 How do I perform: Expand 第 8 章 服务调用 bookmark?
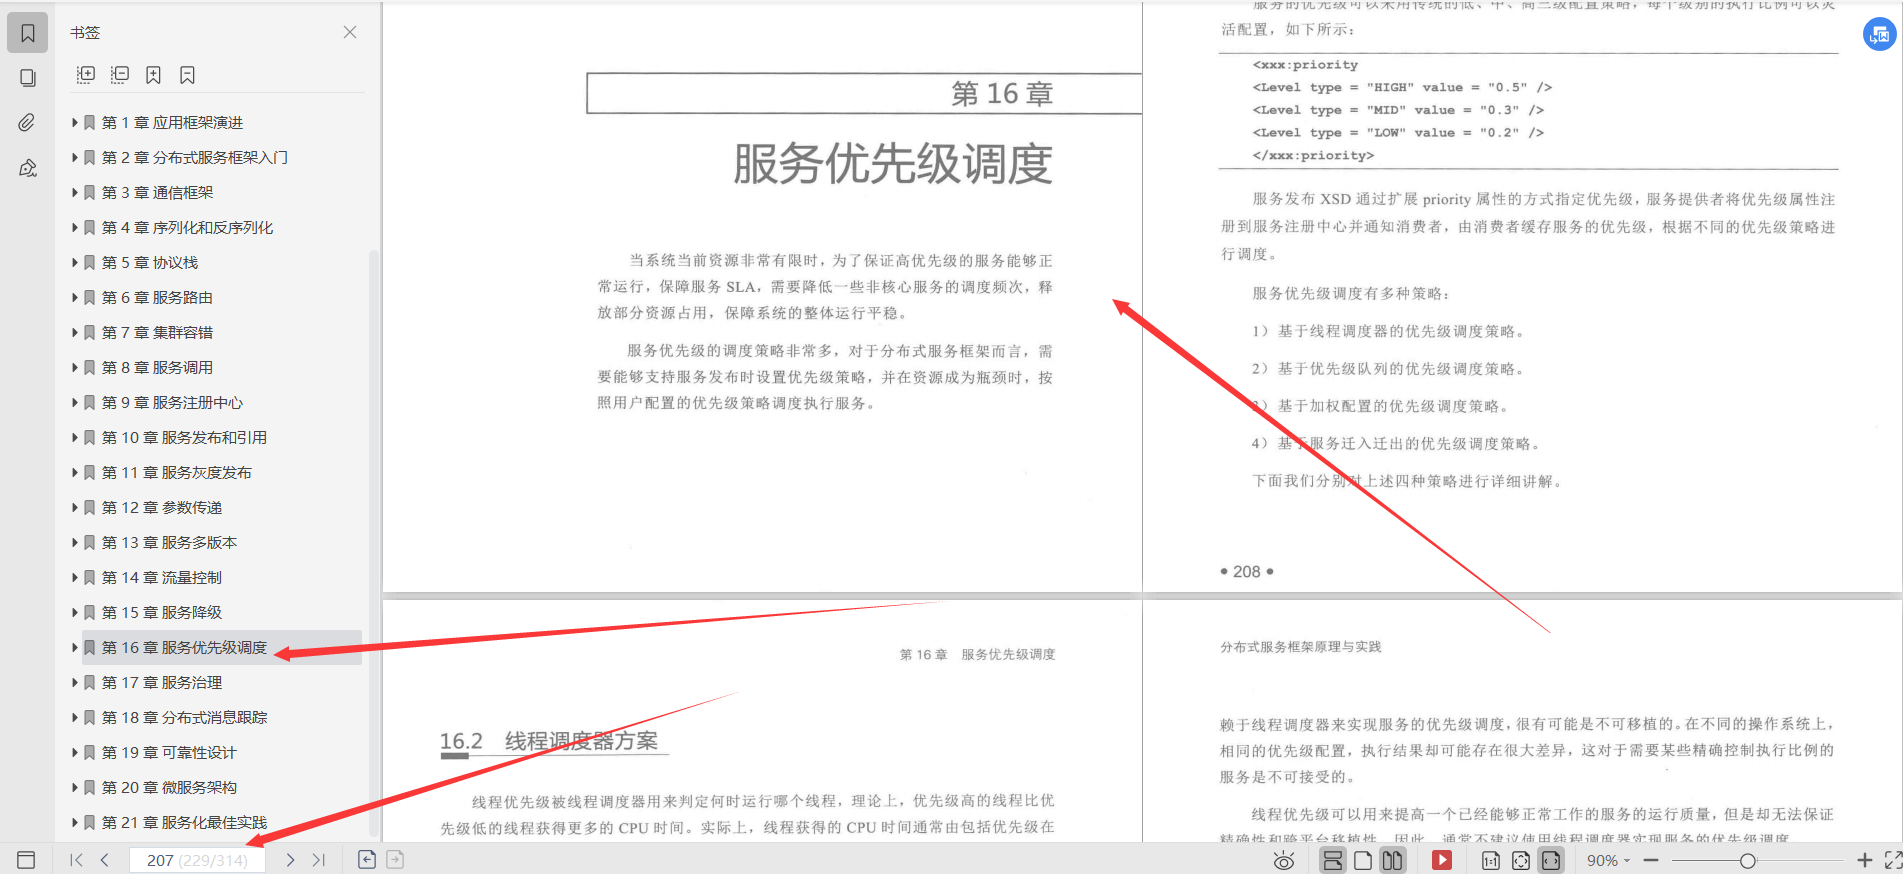pos(74,367)
